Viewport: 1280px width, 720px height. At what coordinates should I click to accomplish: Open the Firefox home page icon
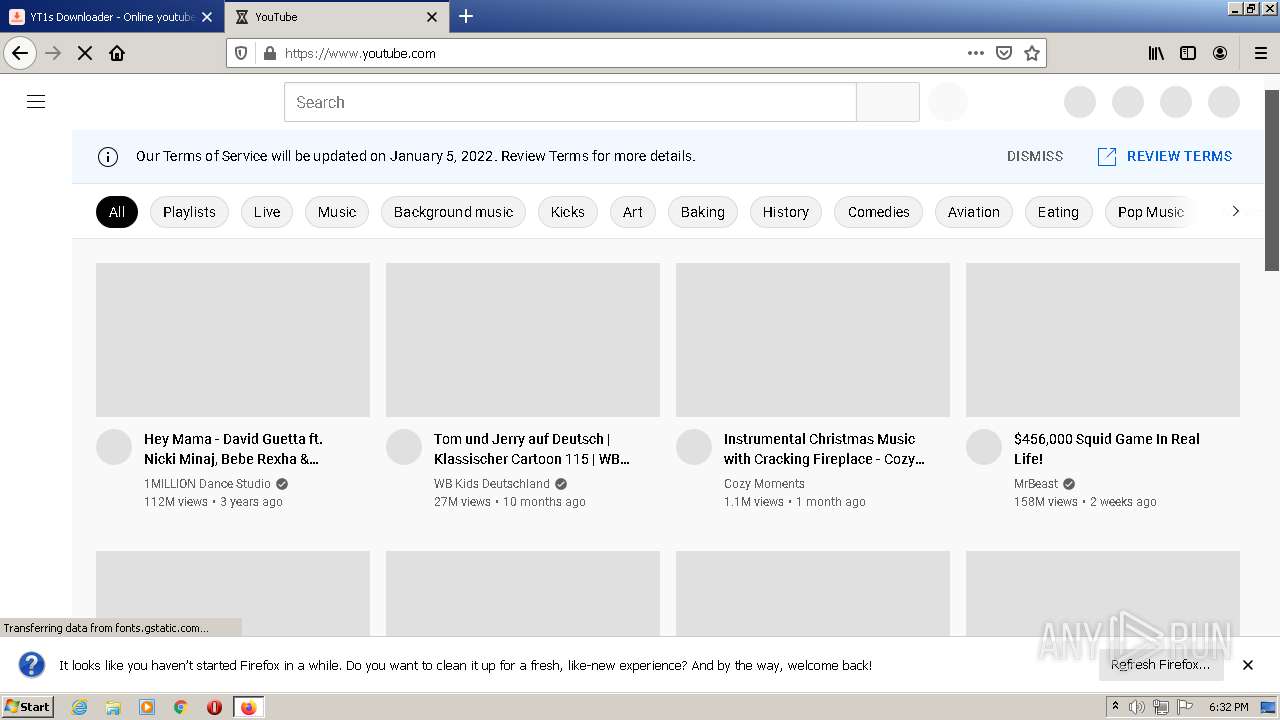pyautogui.click(x=117, y=53)
